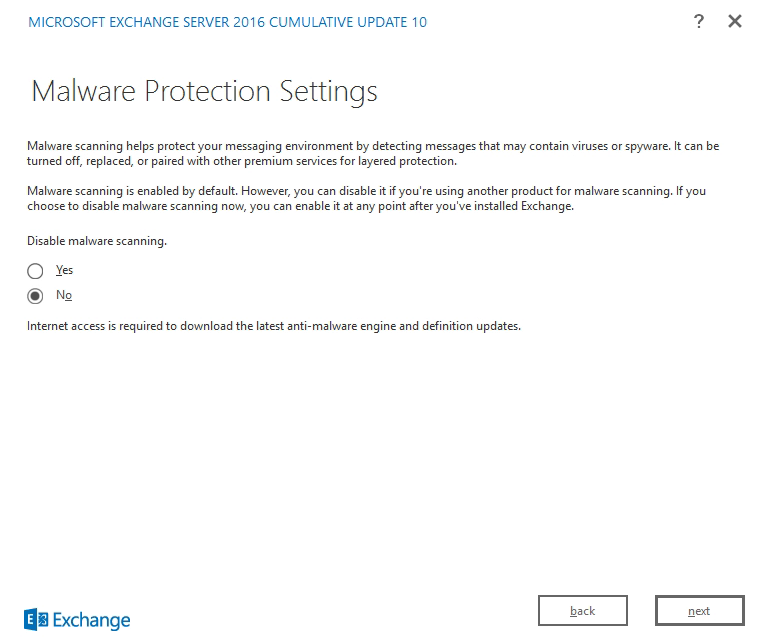
Task: Select the Yes radio button
Action: 35,271
